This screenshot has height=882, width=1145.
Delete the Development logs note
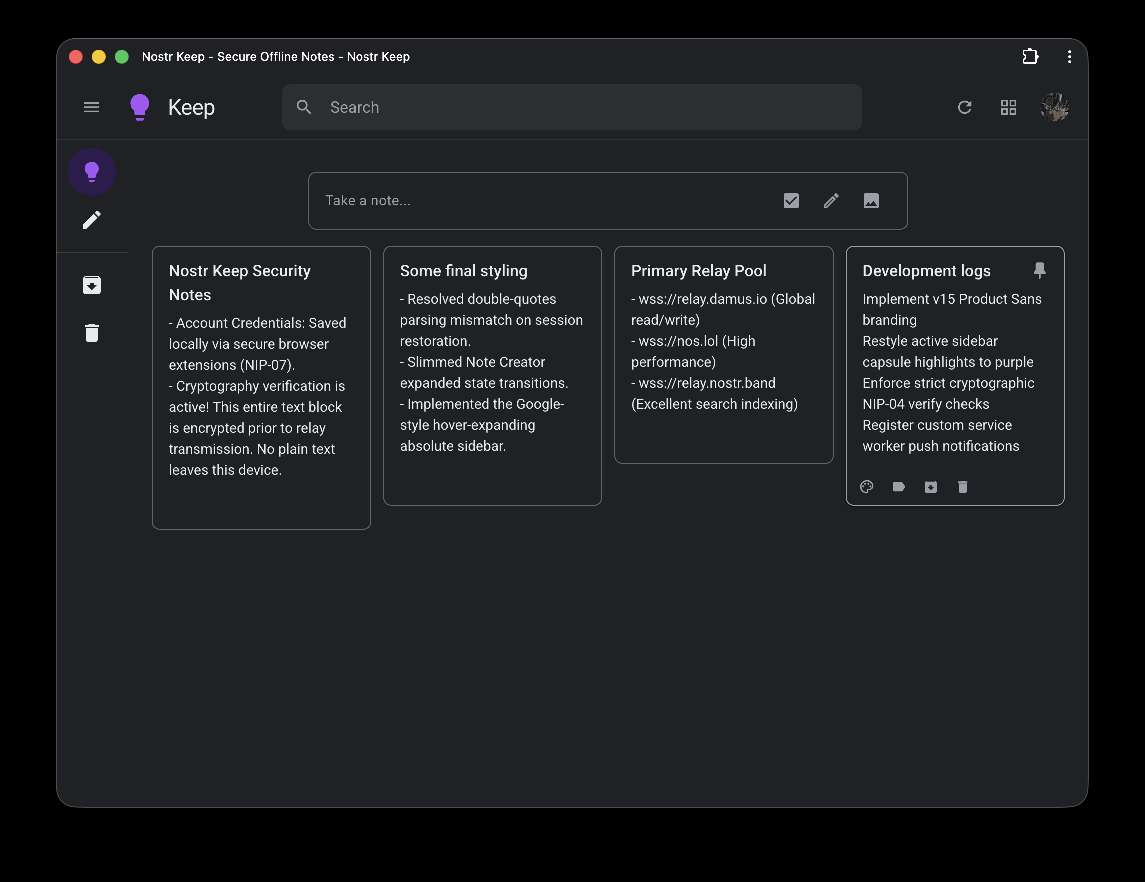[x=962, y=487]
